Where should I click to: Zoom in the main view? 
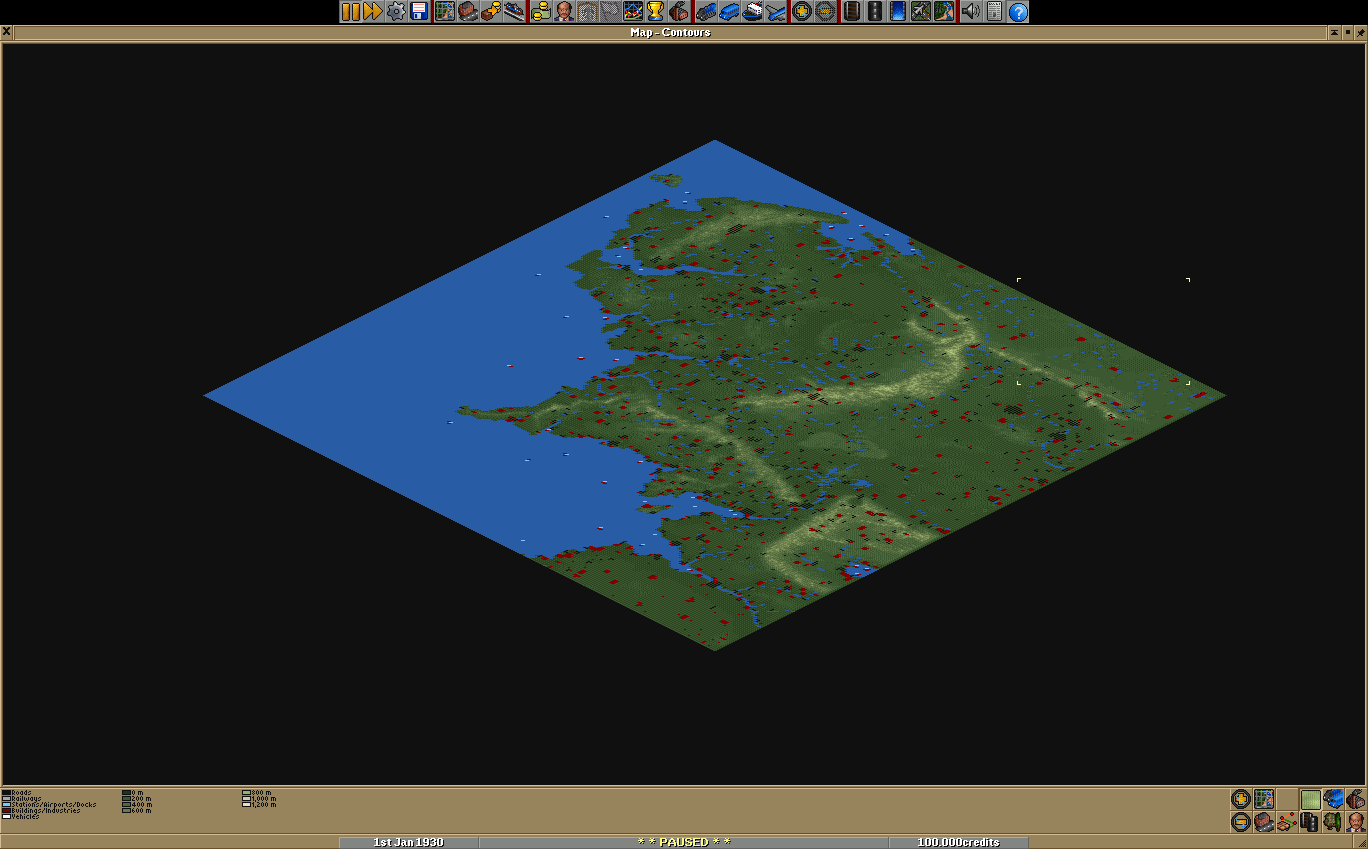point(801,12)
